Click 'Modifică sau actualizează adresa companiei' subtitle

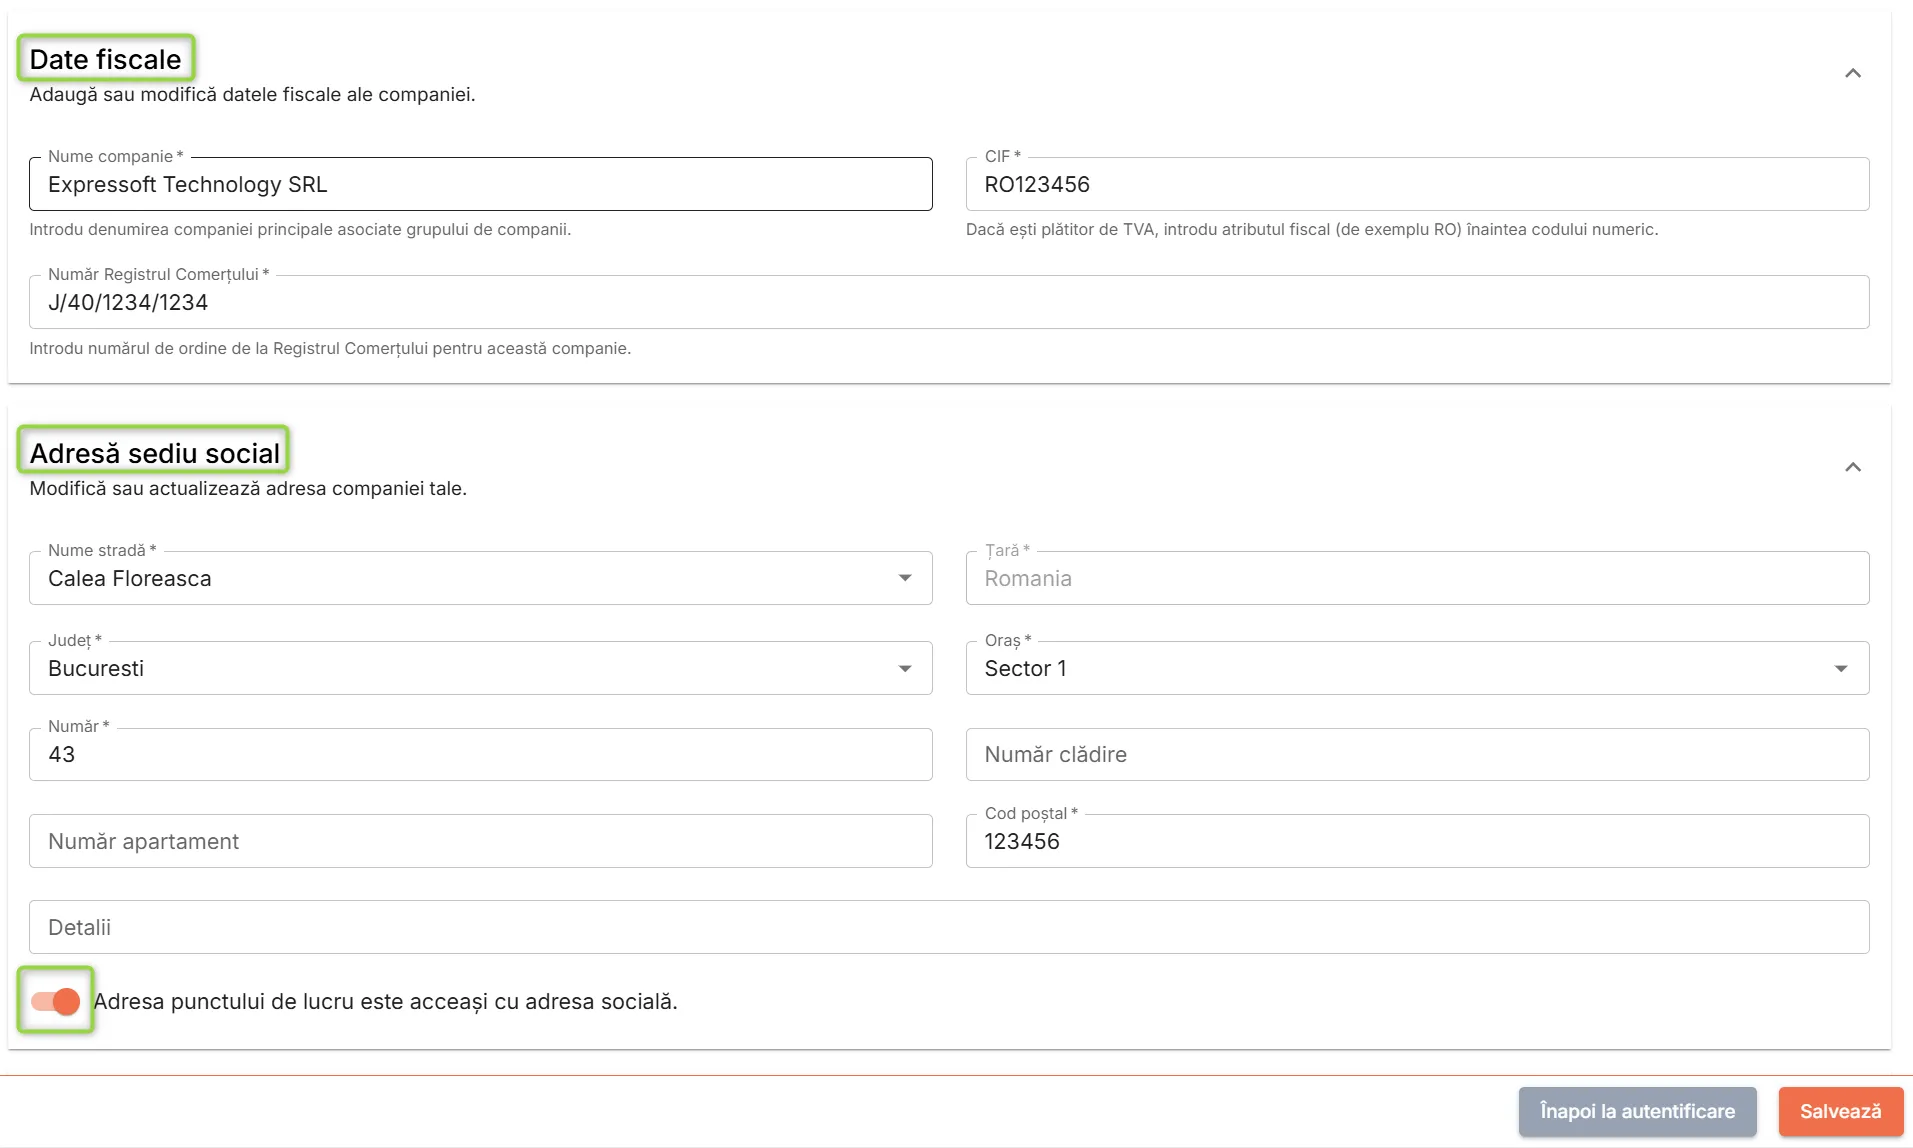click(x=248, y=488)
